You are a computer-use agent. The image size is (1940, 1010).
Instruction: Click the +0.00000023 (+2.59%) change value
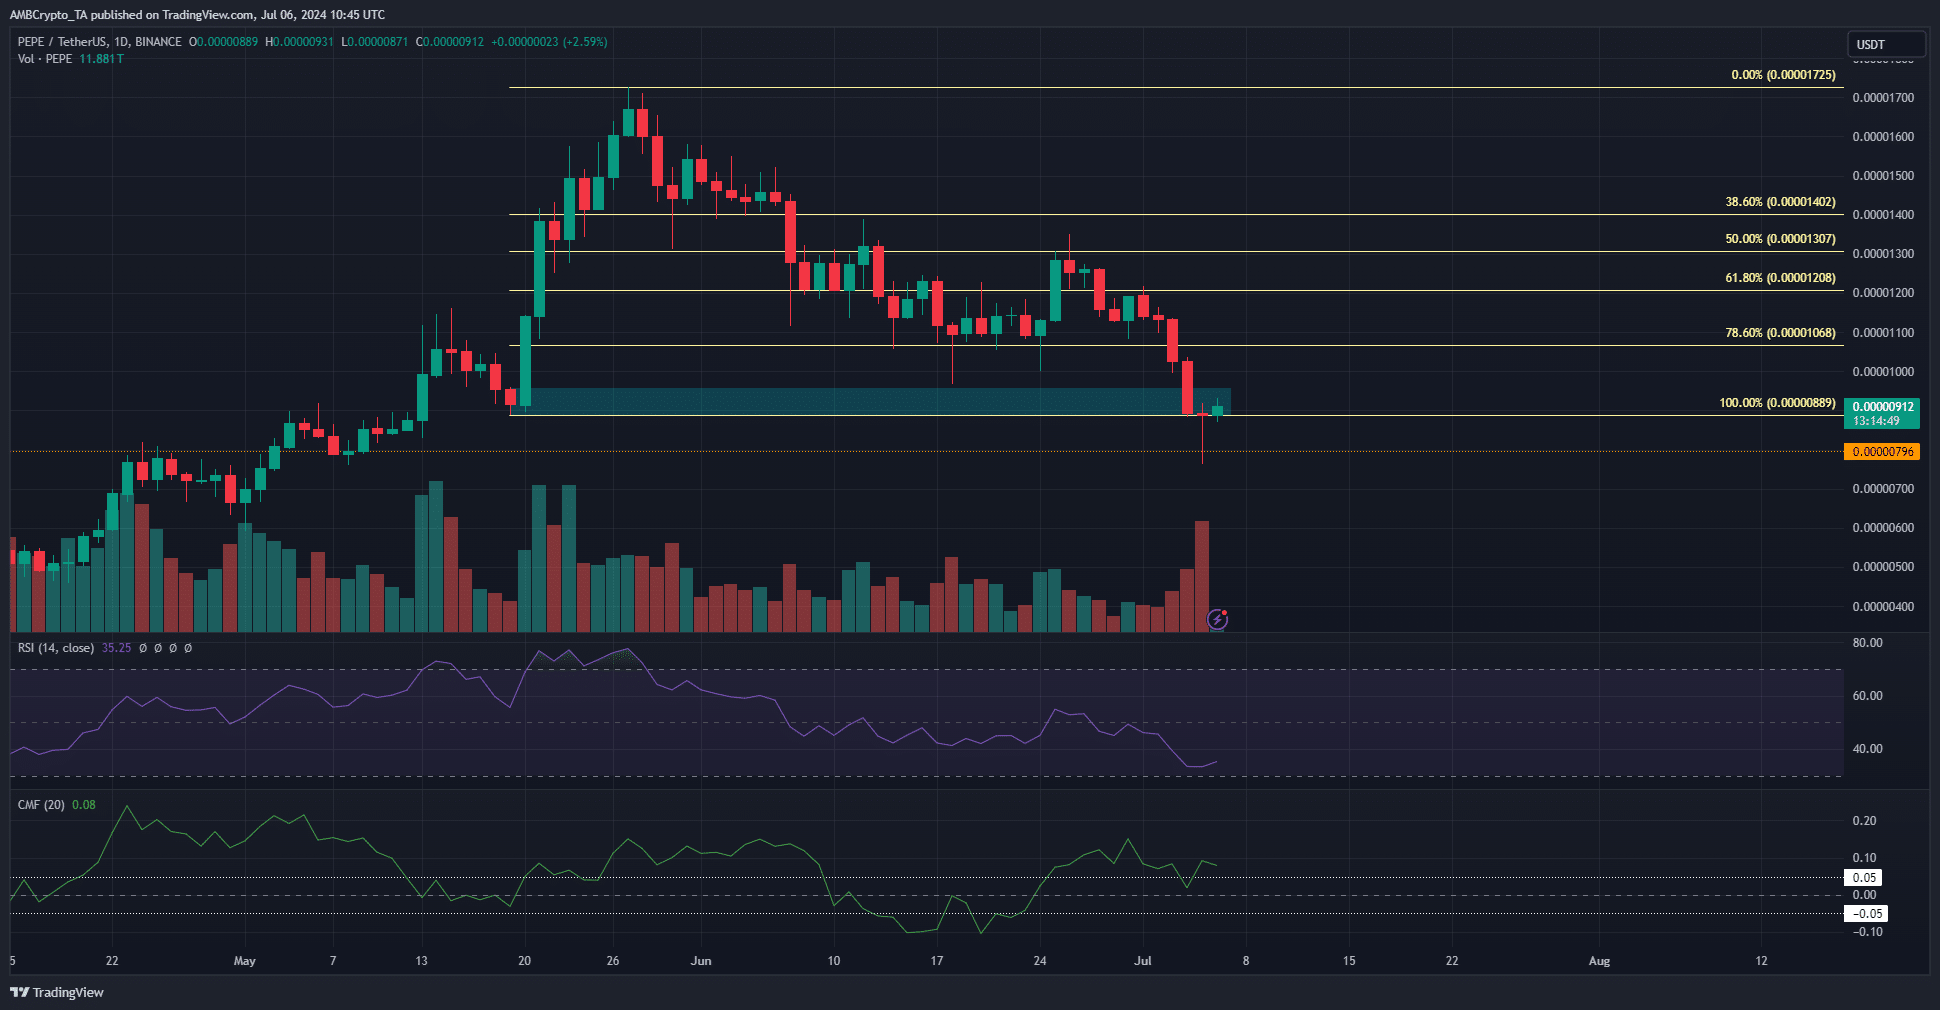[549, 42]
